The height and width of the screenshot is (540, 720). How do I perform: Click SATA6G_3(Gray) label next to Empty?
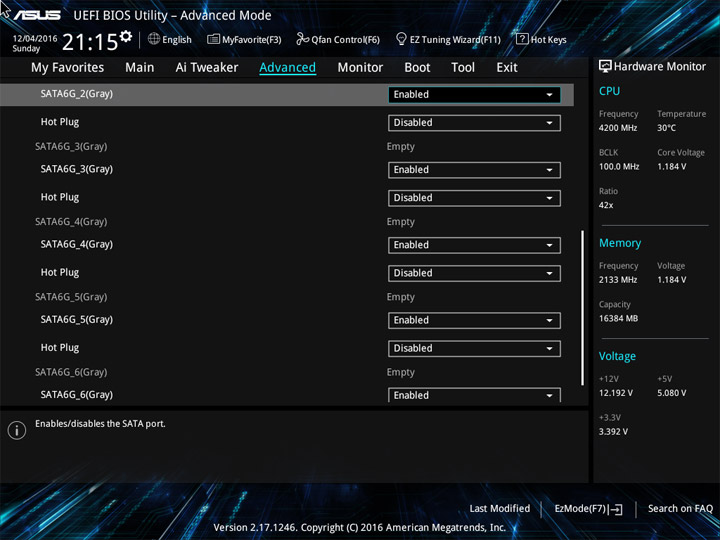pyautogui.click(x=71, y=147)
